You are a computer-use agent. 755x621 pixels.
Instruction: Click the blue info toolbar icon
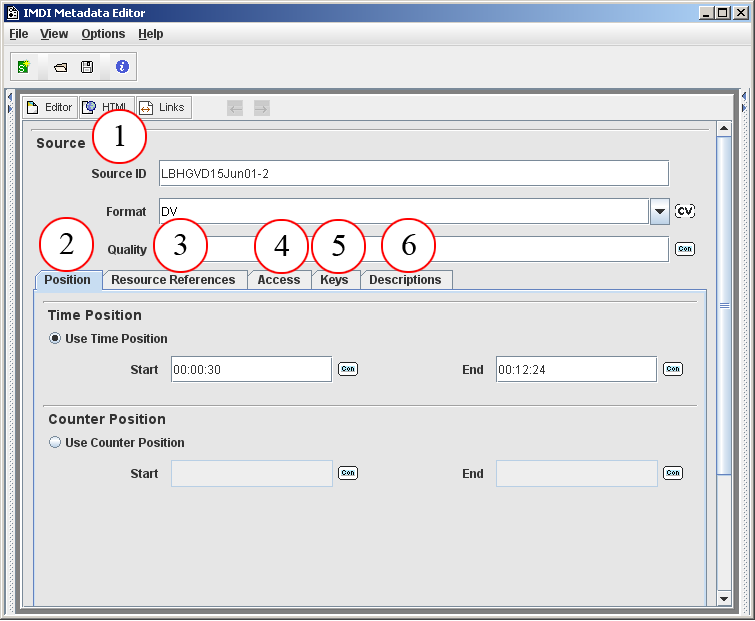[x=122, y=66]
